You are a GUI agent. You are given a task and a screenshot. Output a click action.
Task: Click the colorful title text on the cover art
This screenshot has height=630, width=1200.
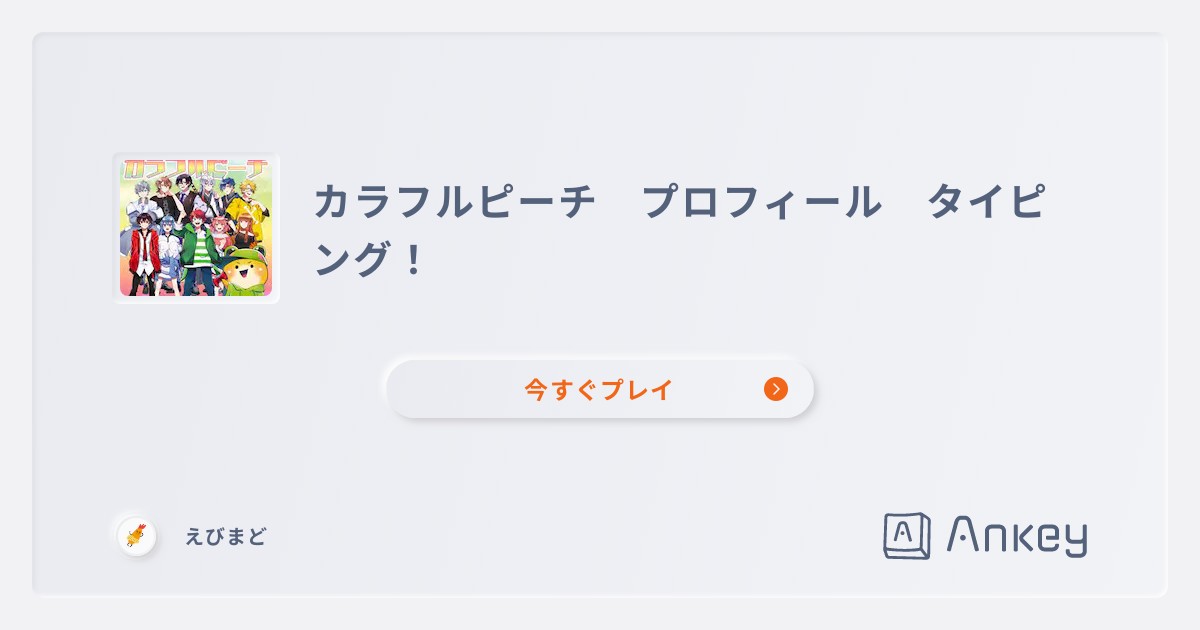(x=196, y=170)
